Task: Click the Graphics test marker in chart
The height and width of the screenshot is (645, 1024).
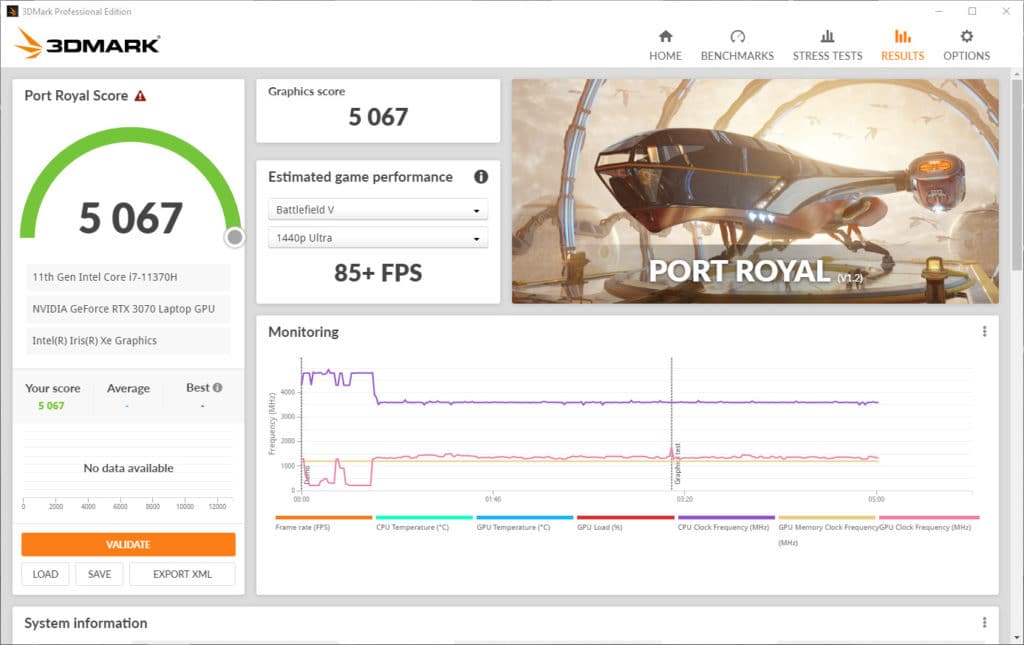Action: (x=677, y=464)
